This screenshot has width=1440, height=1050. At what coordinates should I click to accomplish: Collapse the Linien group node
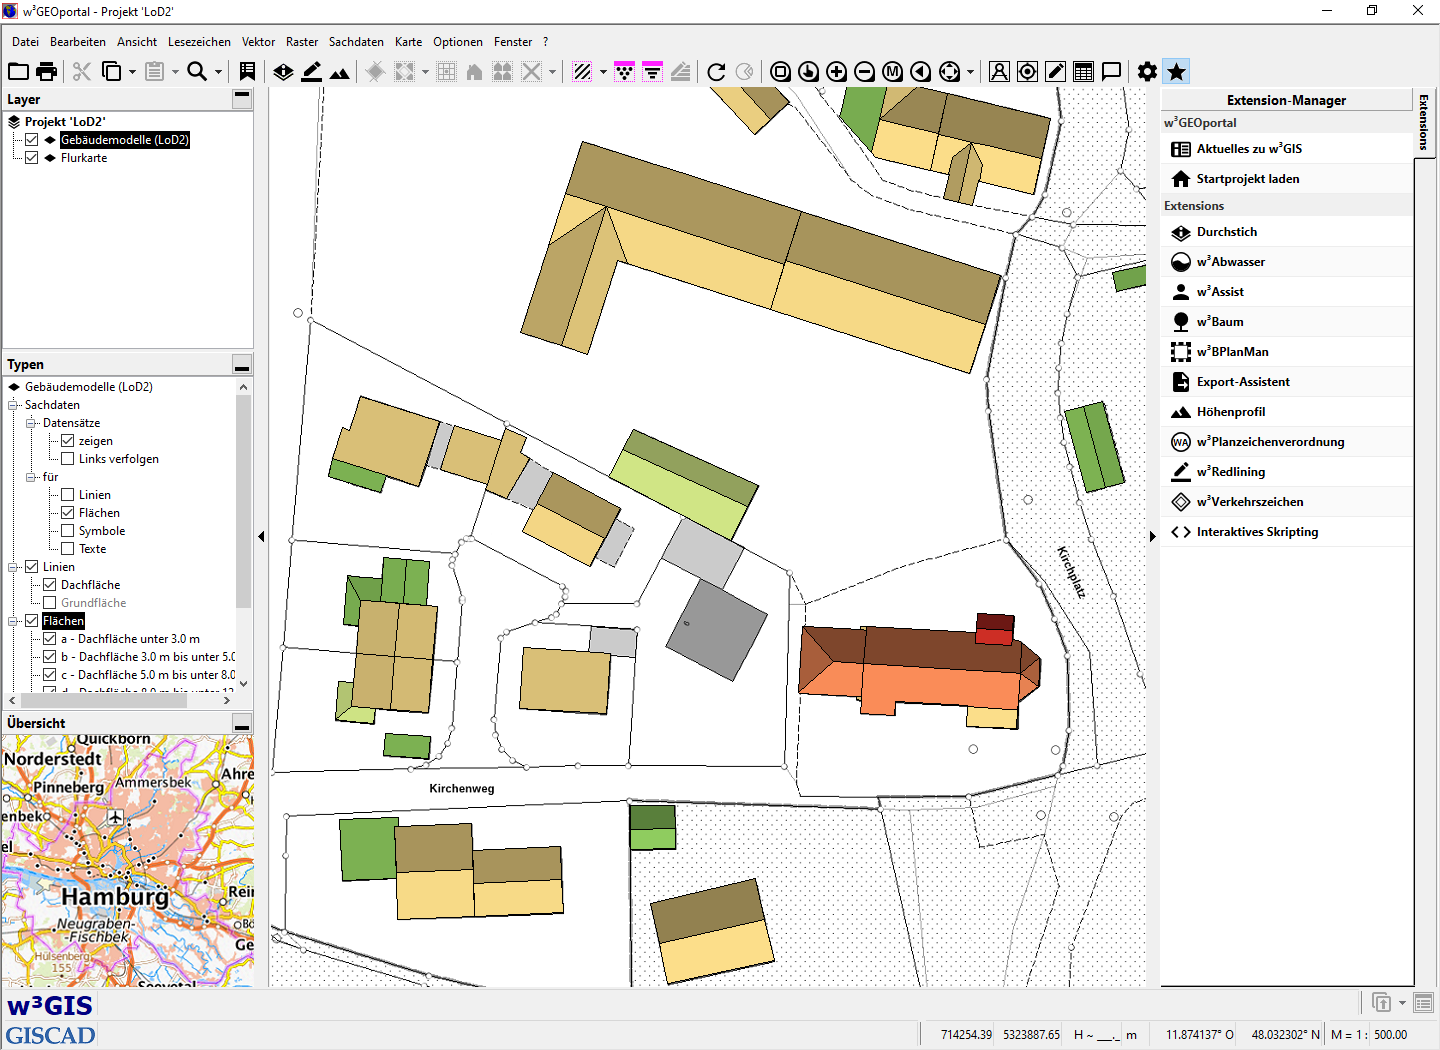click(14, 567)
